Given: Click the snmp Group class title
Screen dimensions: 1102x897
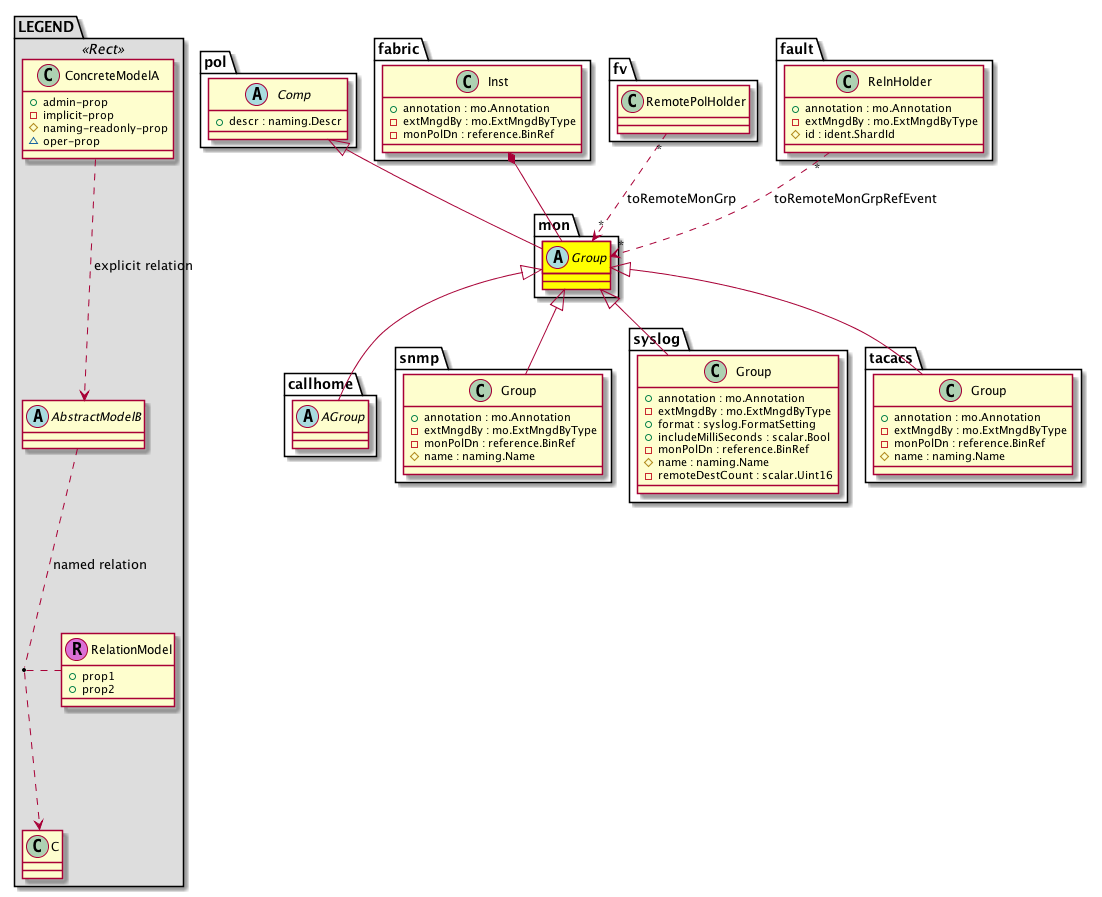Looking at the screenshot, I should (518, 390).
